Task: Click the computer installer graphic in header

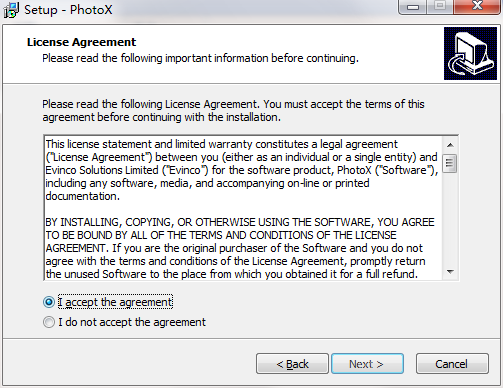Action: point(470,53)
